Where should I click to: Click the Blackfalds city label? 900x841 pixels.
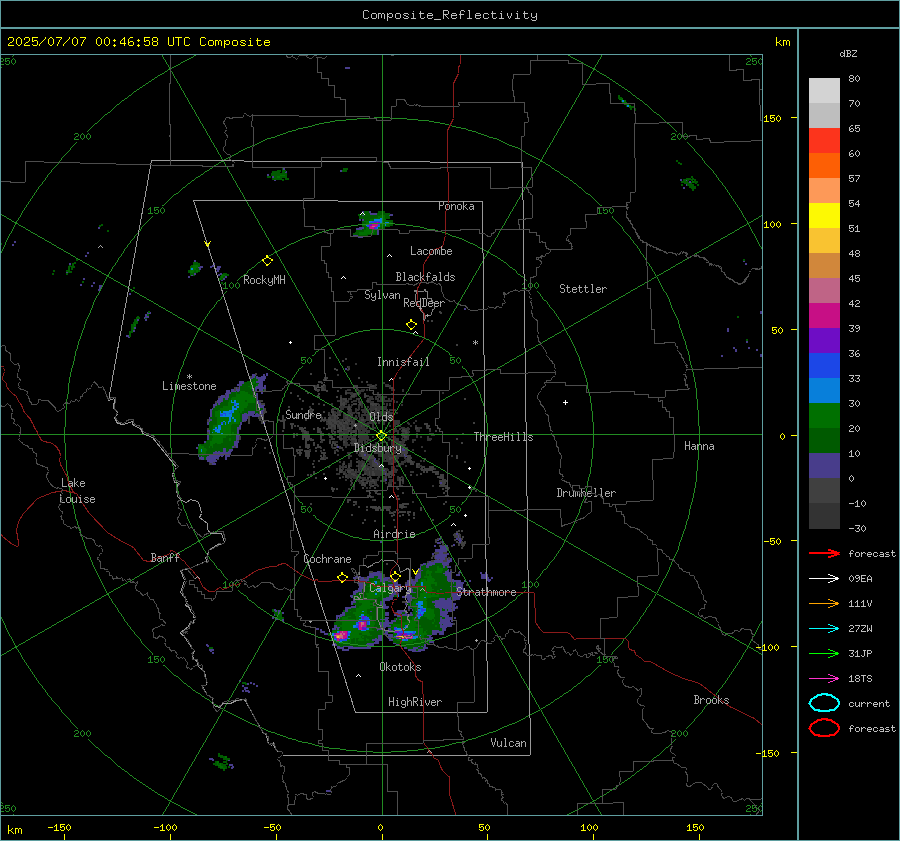click(425, 277)
